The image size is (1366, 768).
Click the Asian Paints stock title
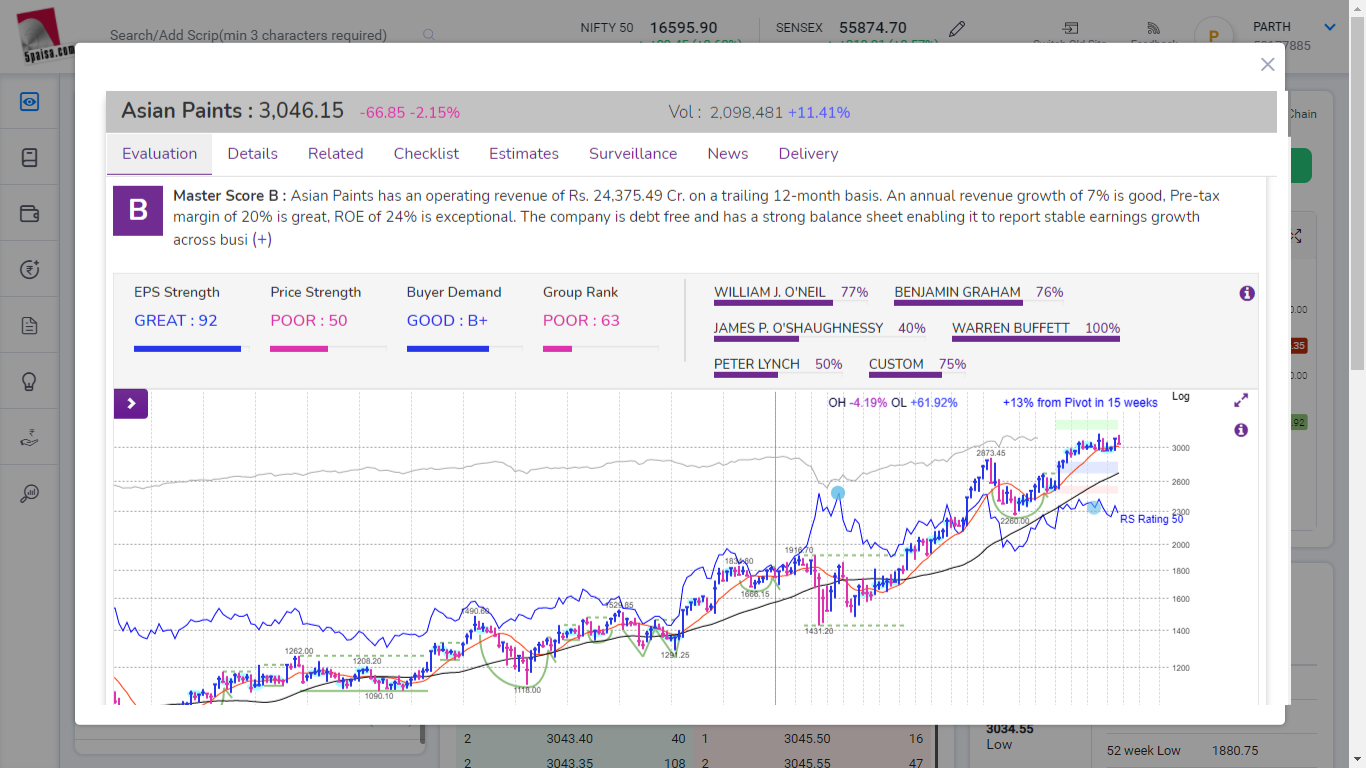point(181,111)
